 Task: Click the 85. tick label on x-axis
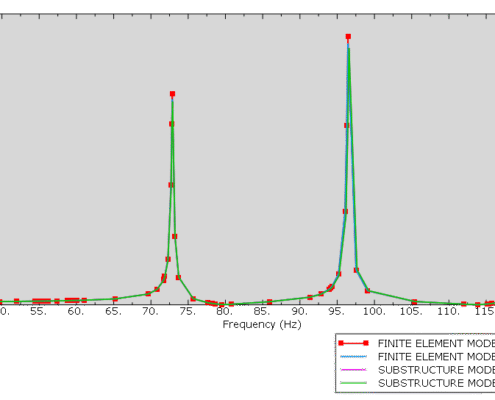(x=262, y=312)
